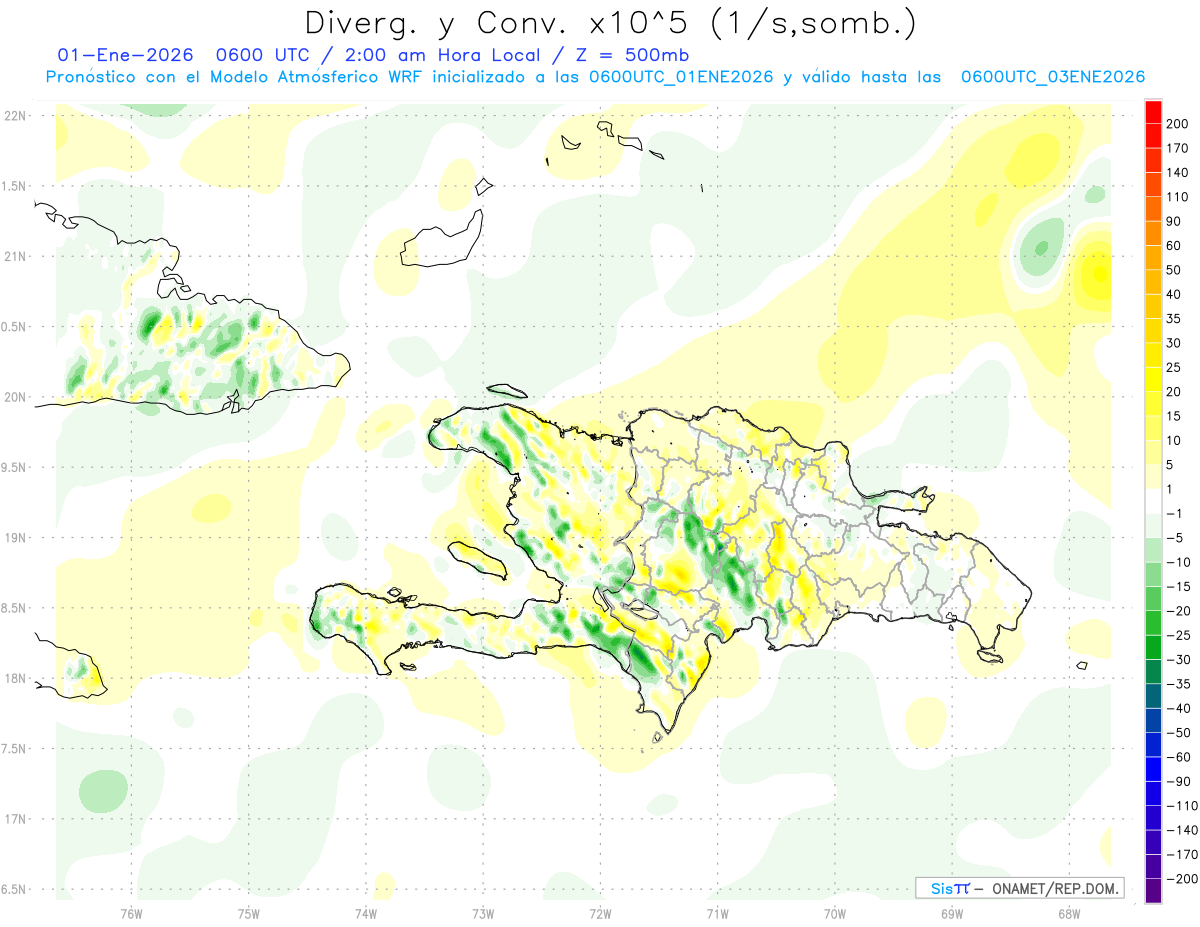This screenshot has width=1200, height=927.
Task: Click longitude label '75W'
Action: (x=249, y=913)
